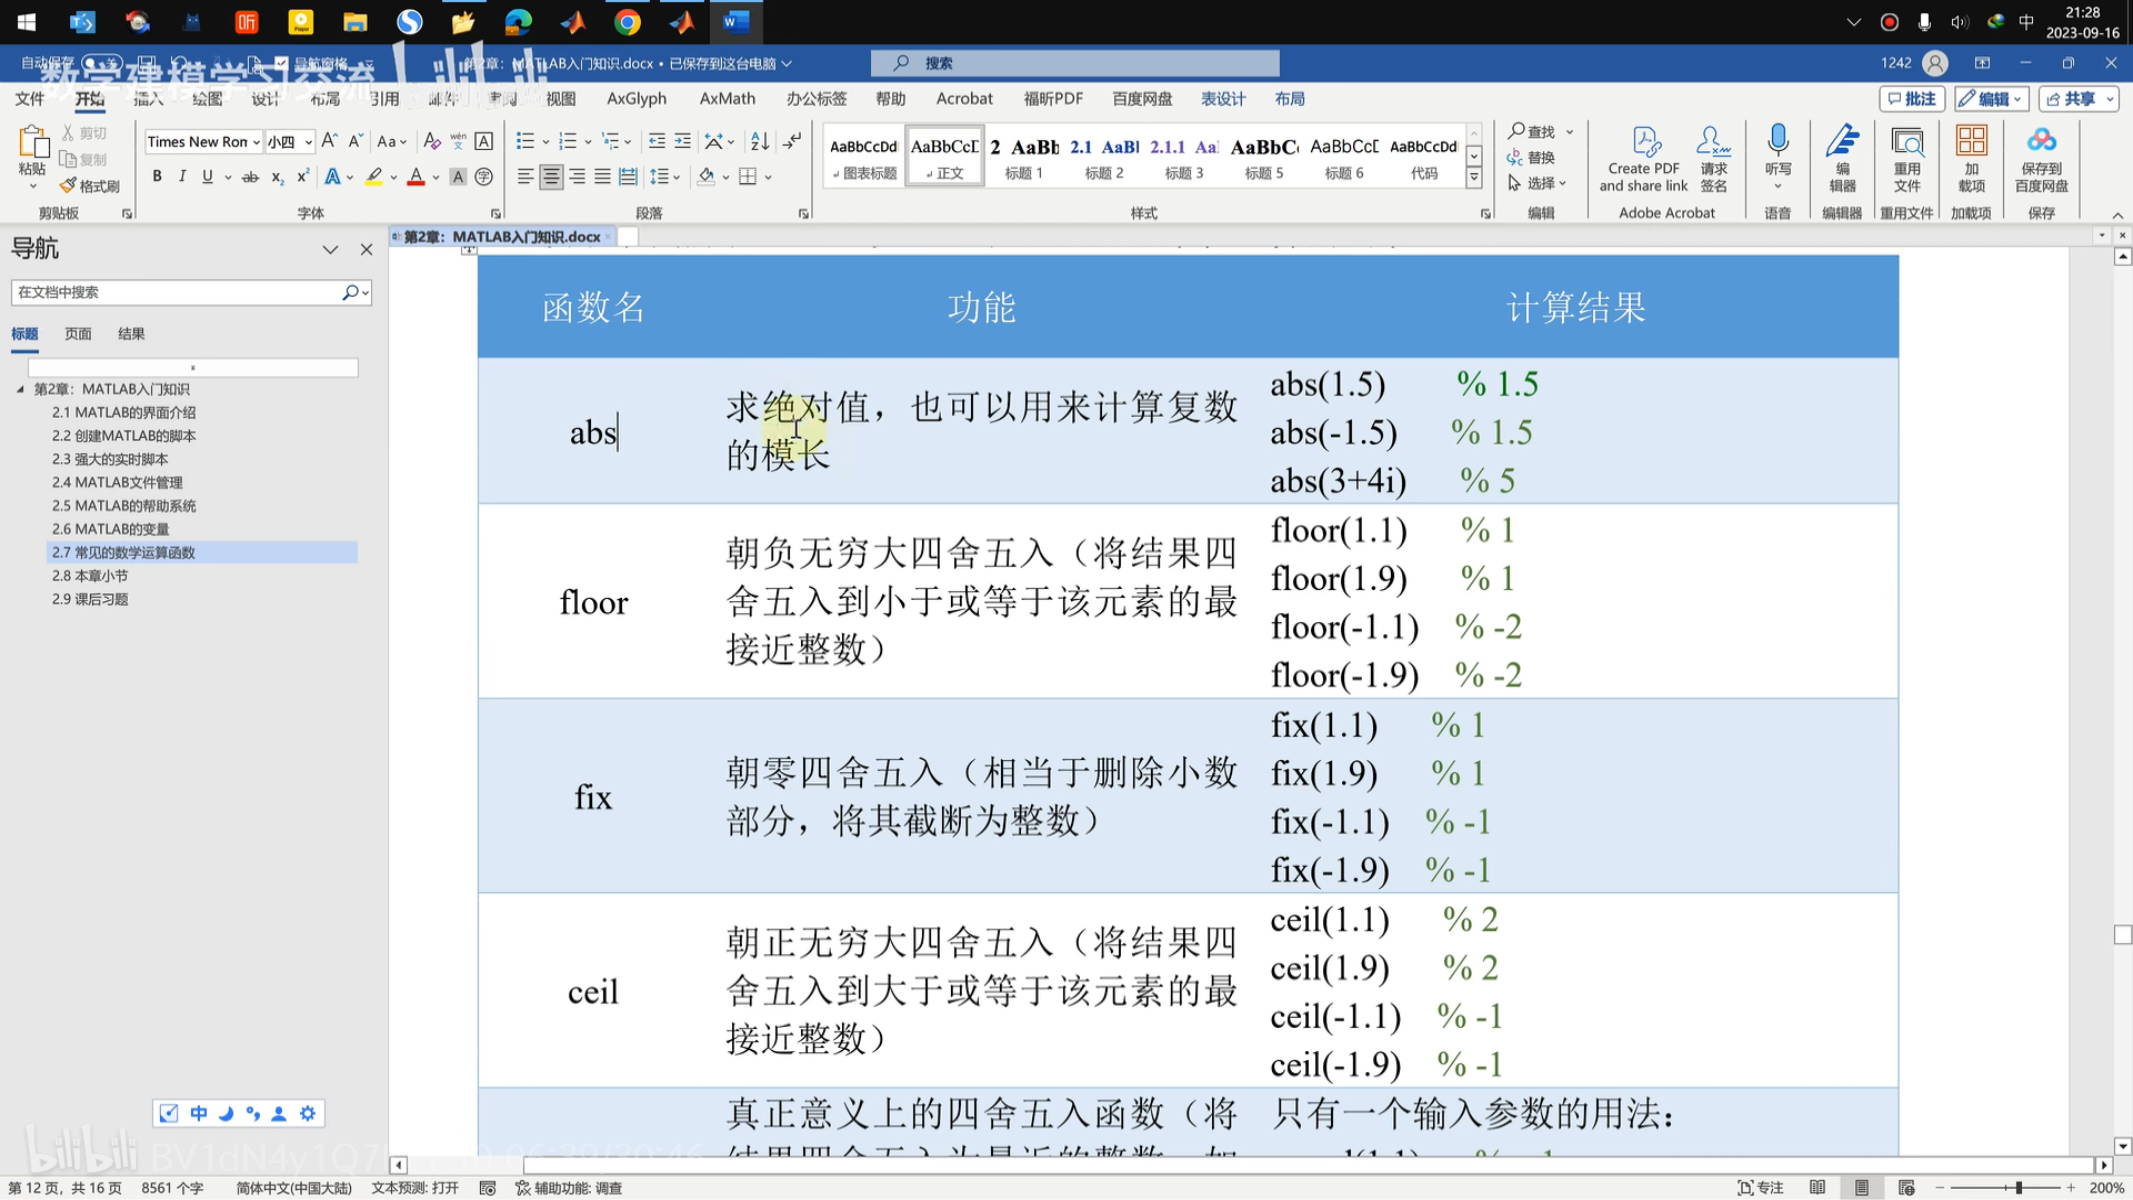This screenshot has height=1200, width=2133.
Task: Click the Bold formatting icon
Action: (157, 177)
